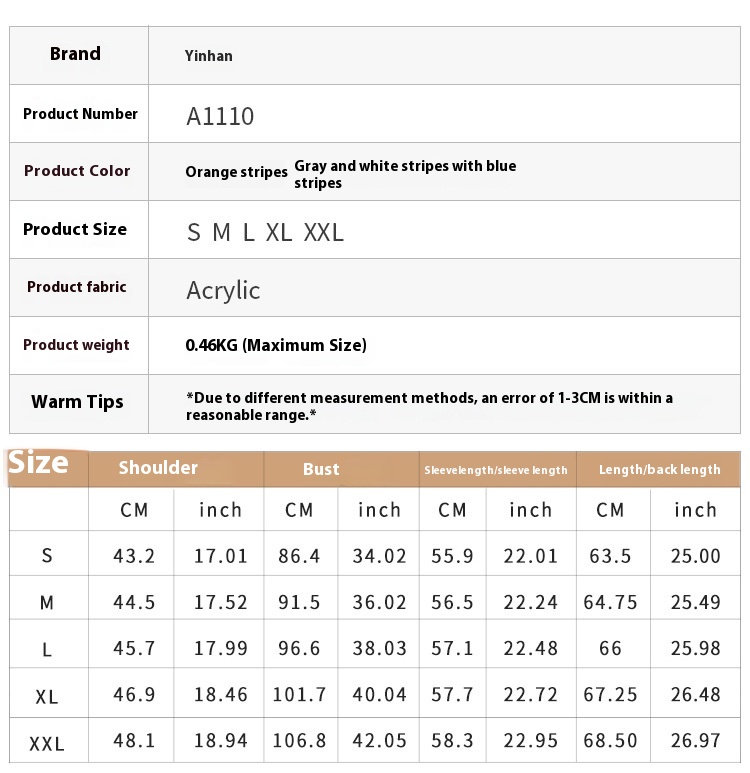Screen dimensions: 750x773
Task: Select the Bust column header
Action: coord(321,469)
